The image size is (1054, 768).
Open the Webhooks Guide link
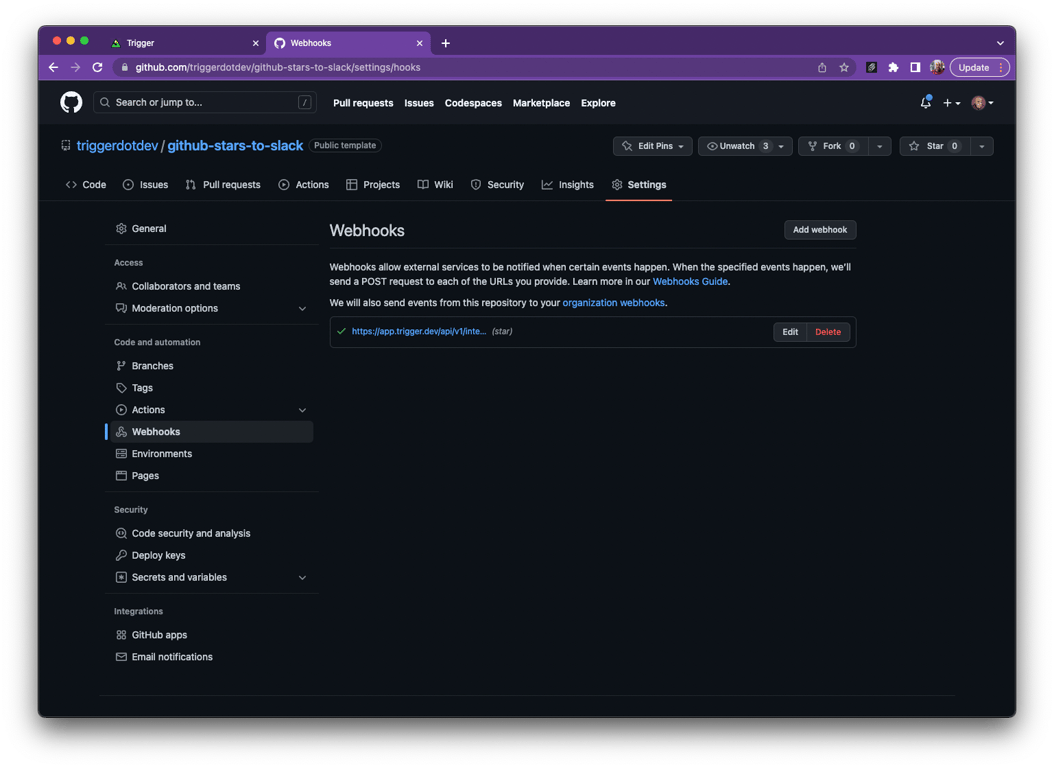coord(690,282)
